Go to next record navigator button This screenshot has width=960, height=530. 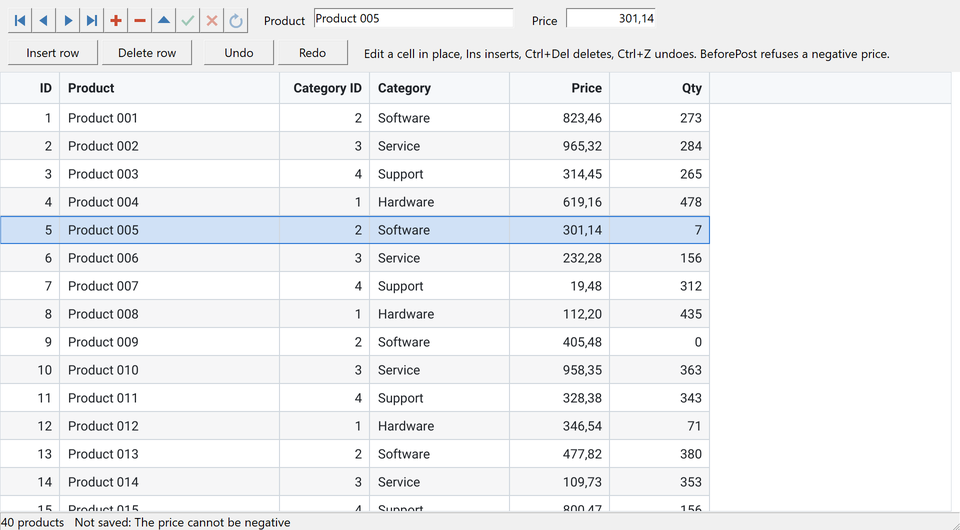pos(68,21)
